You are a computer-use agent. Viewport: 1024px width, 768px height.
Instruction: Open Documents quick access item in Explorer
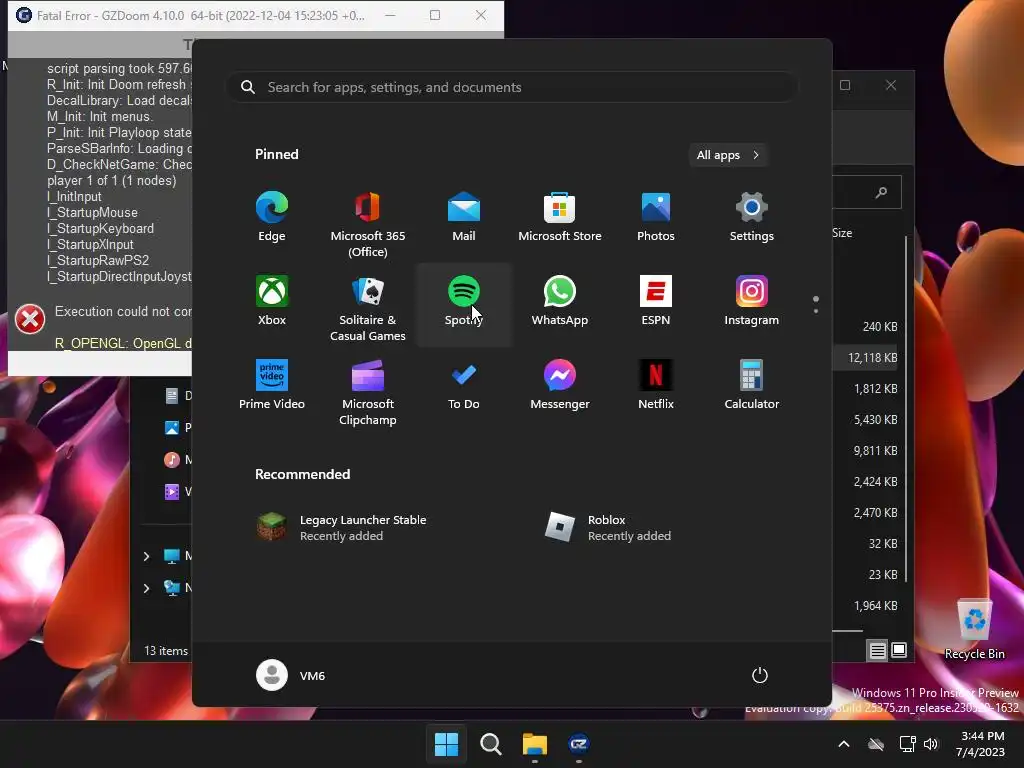click(x=177, y=396)
